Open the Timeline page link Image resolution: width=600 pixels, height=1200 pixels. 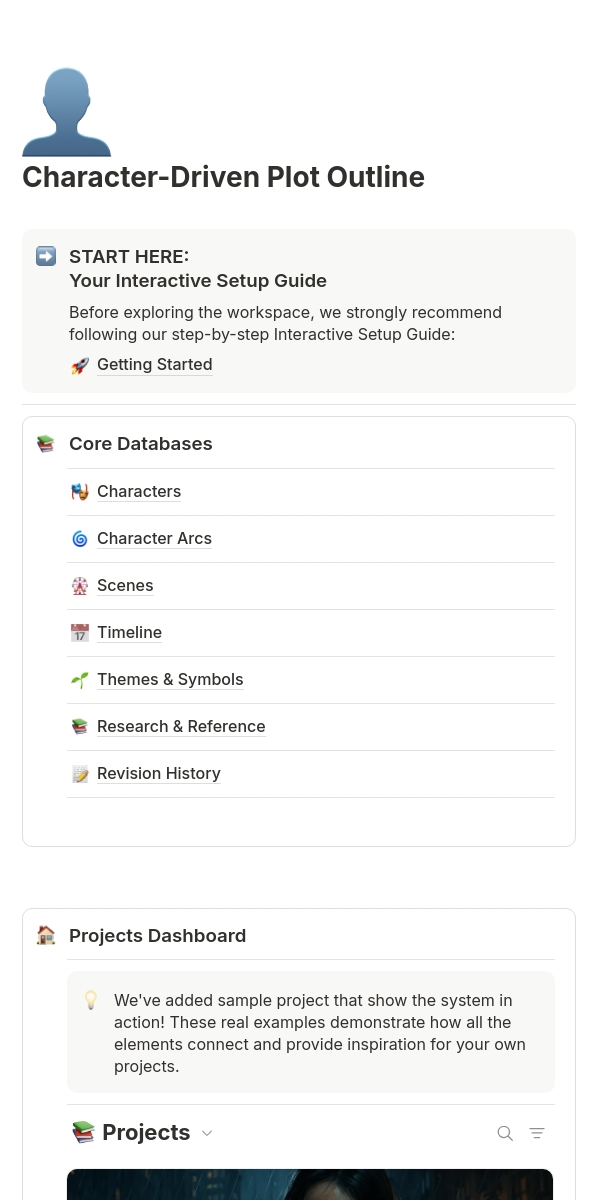coord(129,633)
